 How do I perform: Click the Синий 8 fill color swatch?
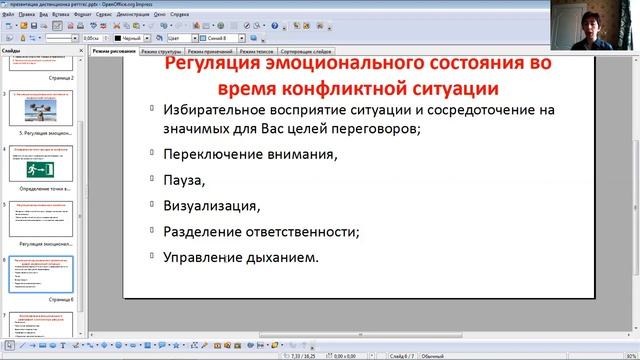203,38
